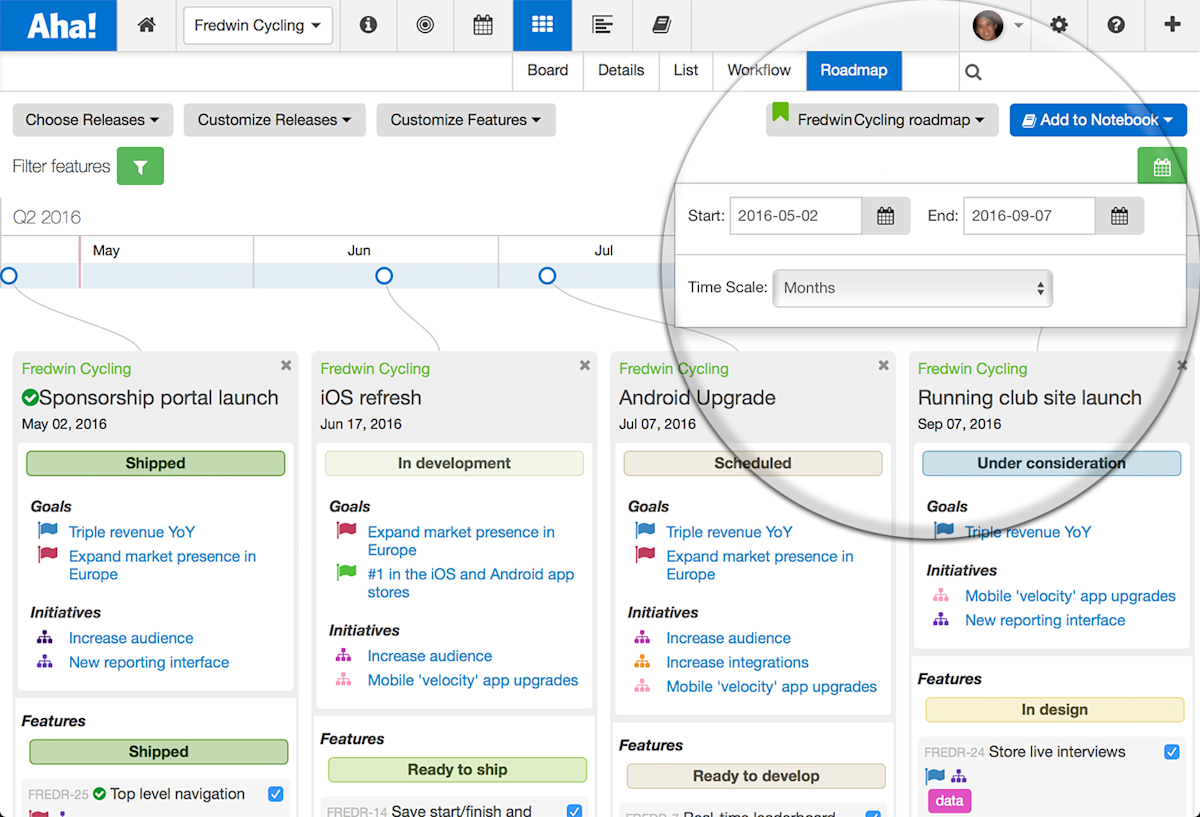Screen dimensions: 1200x817
Task: Switch to the Workflow tab
Action: click(x=759, y=70)
